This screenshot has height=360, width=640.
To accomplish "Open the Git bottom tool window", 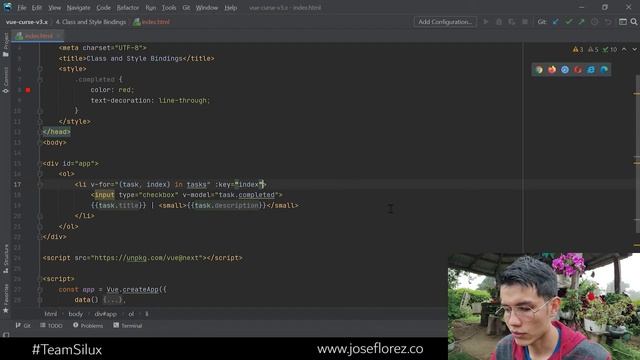I will tap(23, 326).
